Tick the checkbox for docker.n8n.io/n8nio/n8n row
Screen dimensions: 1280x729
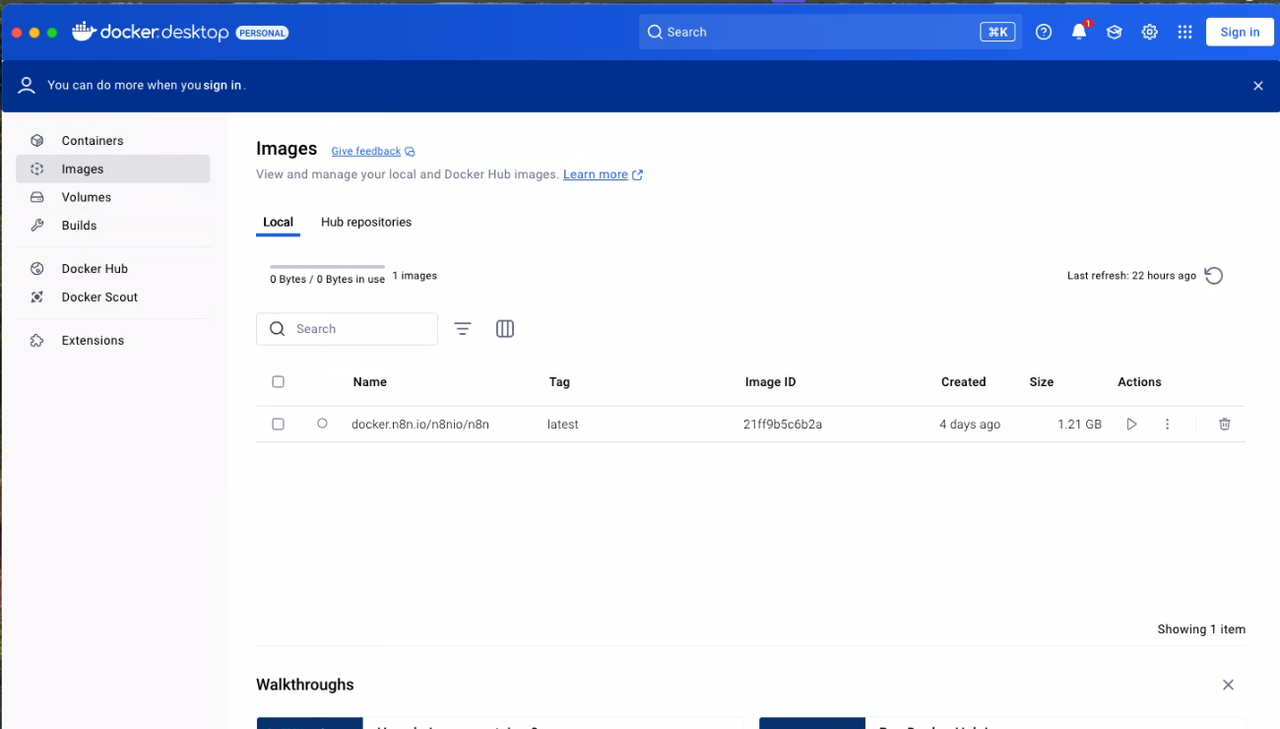(278, 424)
